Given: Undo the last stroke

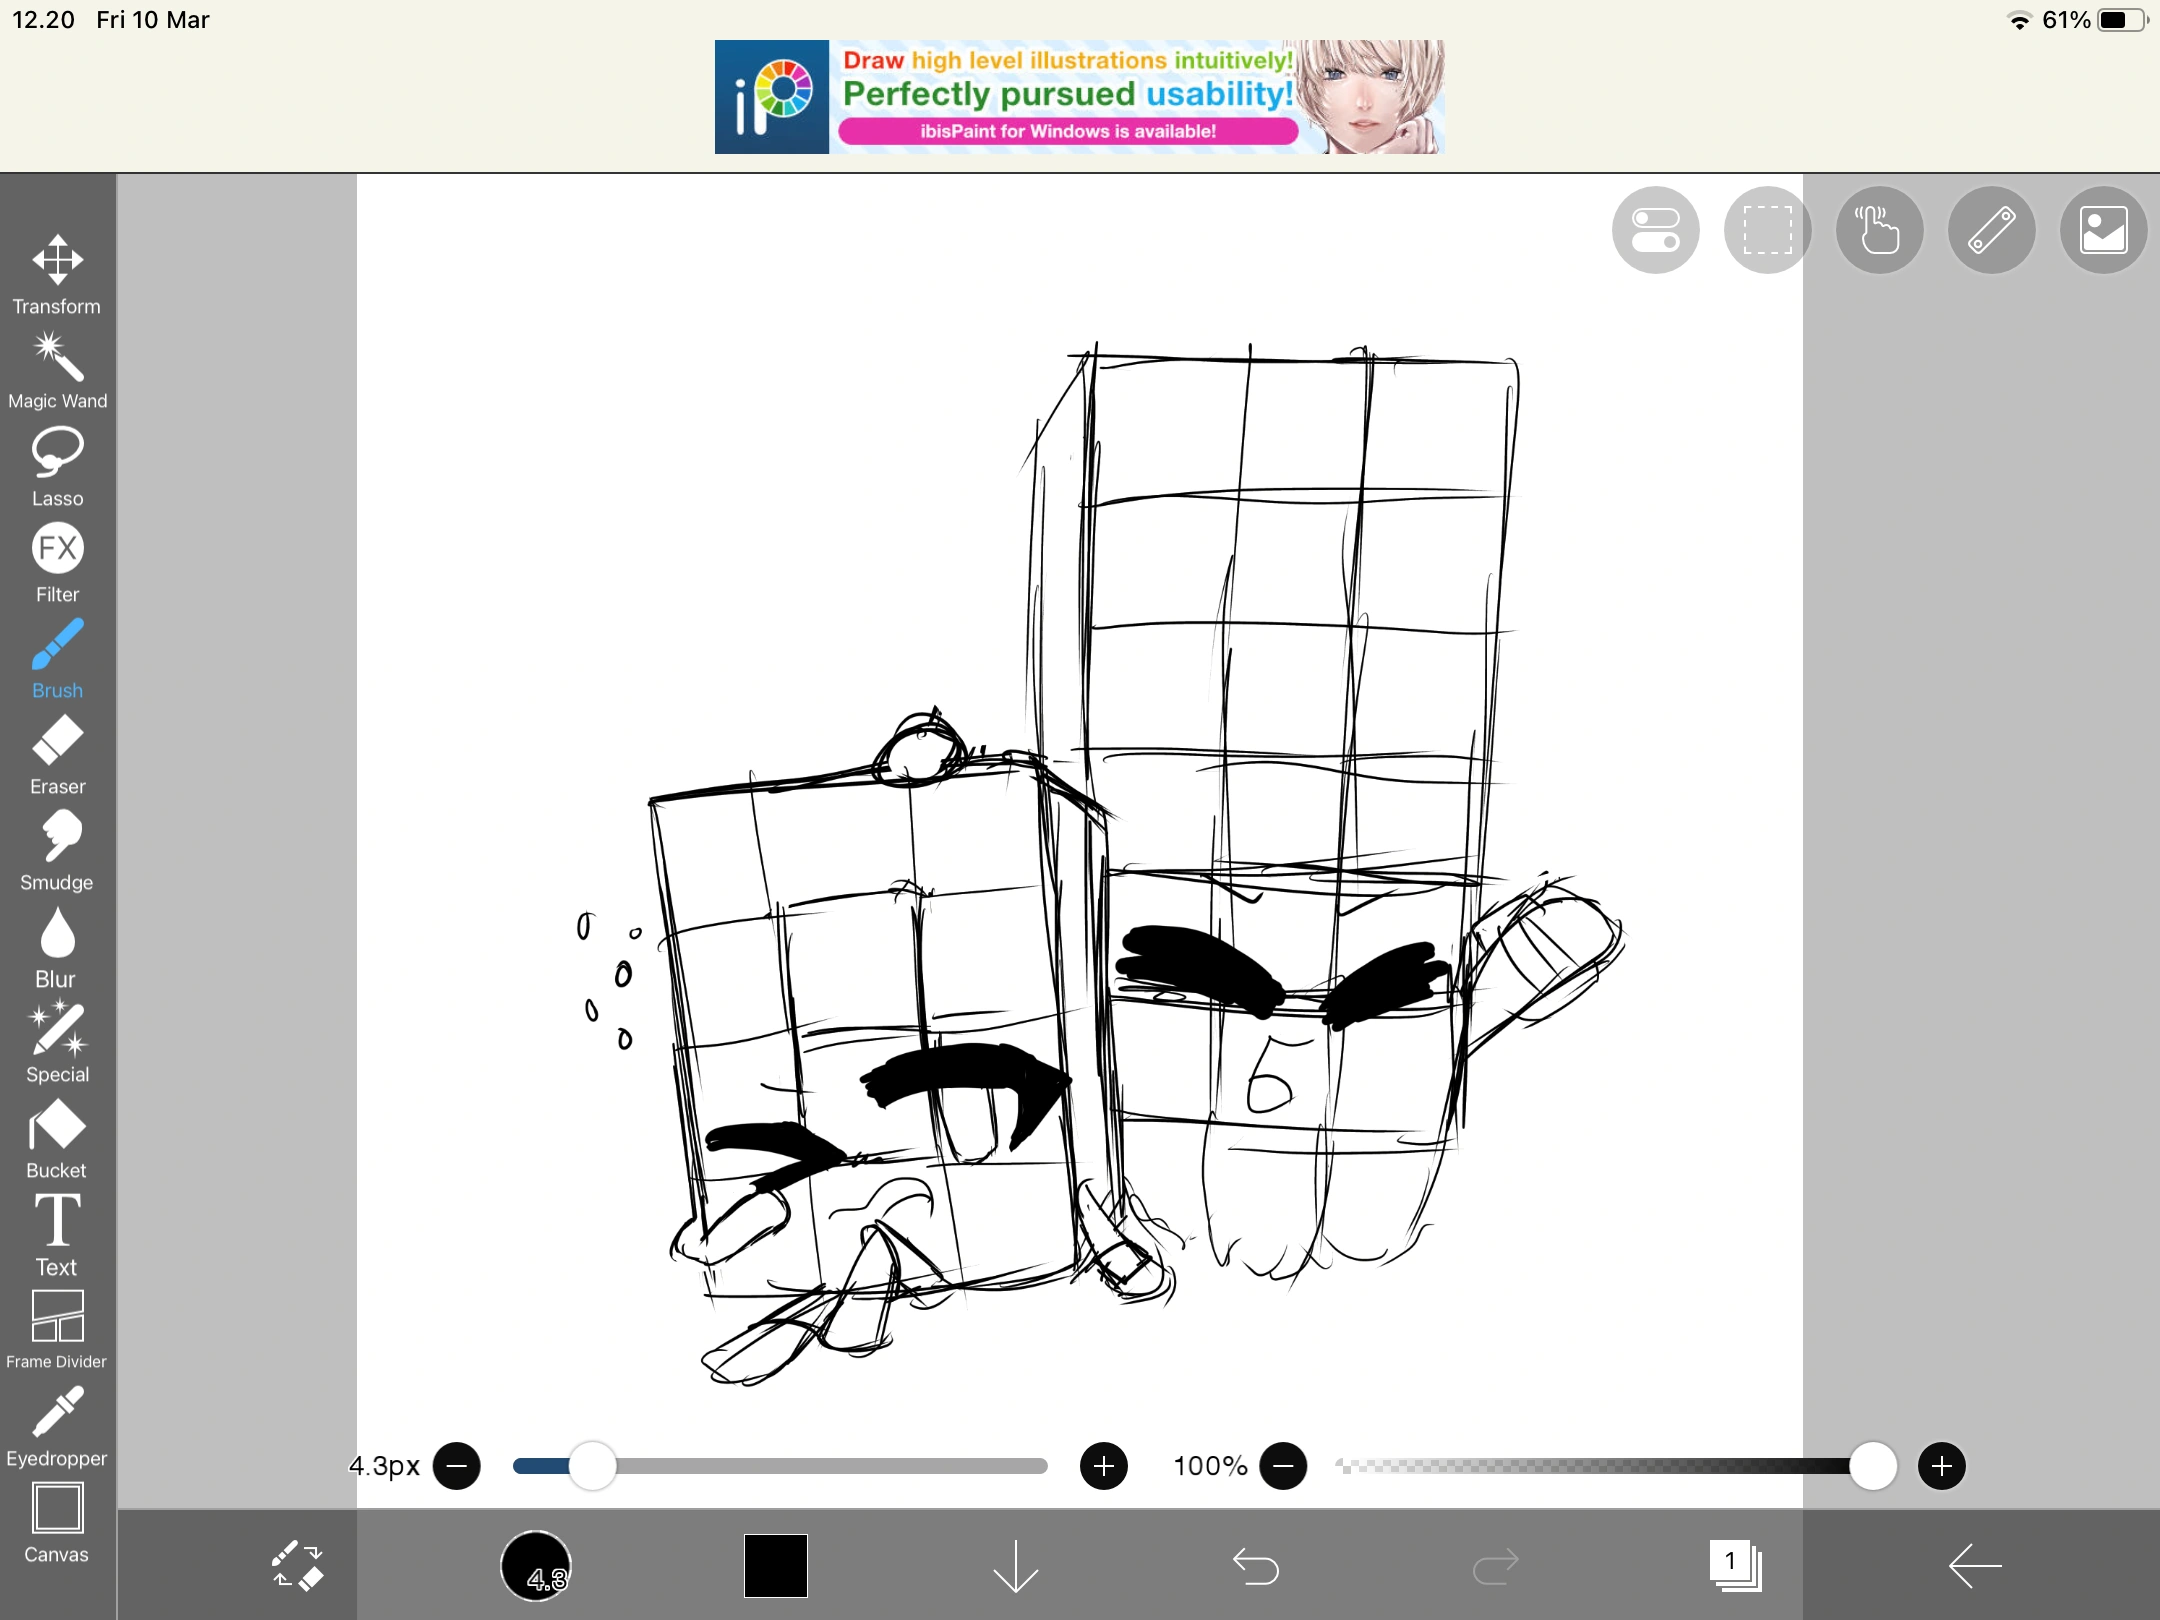Looking at the screenshot, I should (x=1257, y=1566).
